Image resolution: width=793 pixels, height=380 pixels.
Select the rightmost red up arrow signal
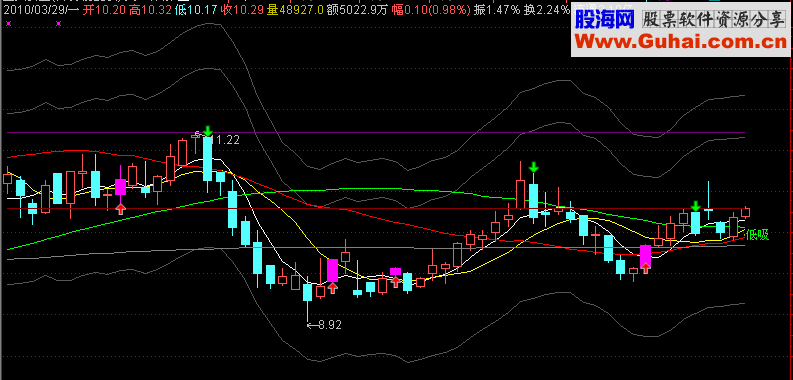[645, 268]
